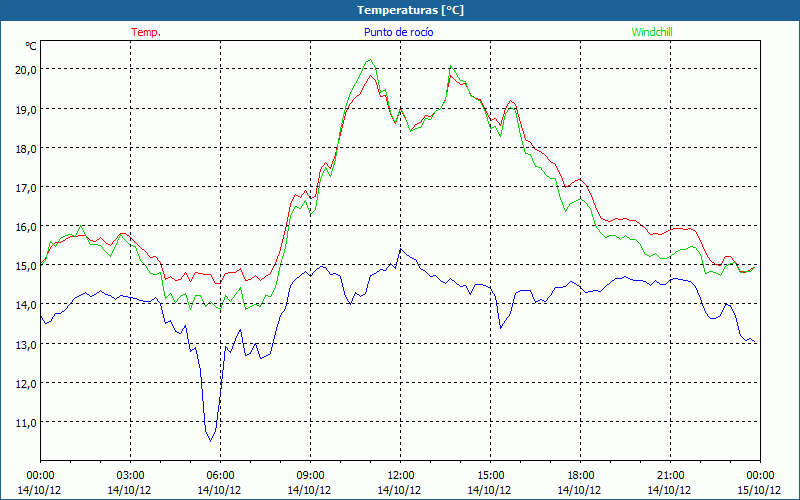Click the °C unit label on the axis
Screen dimensions: 800x500
click(x=31, y=46)
